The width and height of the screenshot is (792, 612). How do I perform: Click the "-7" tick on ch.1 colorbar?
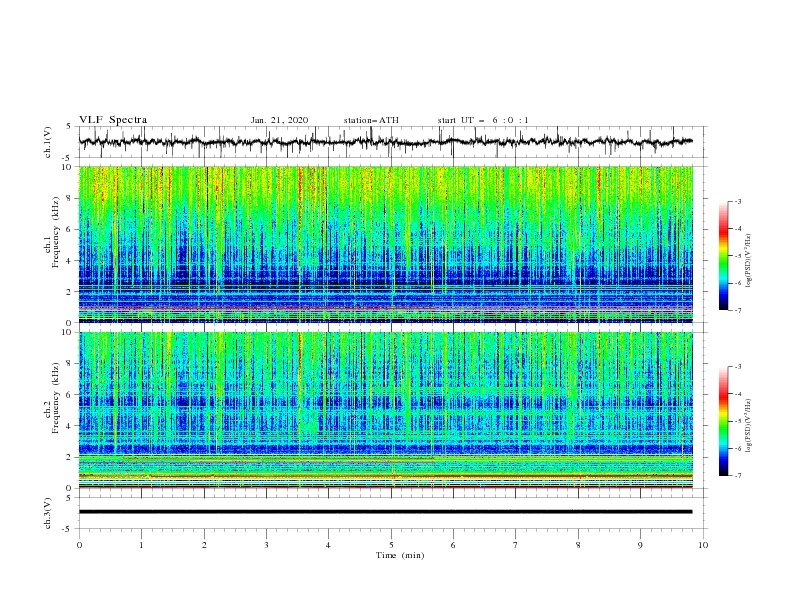(737, 310)
